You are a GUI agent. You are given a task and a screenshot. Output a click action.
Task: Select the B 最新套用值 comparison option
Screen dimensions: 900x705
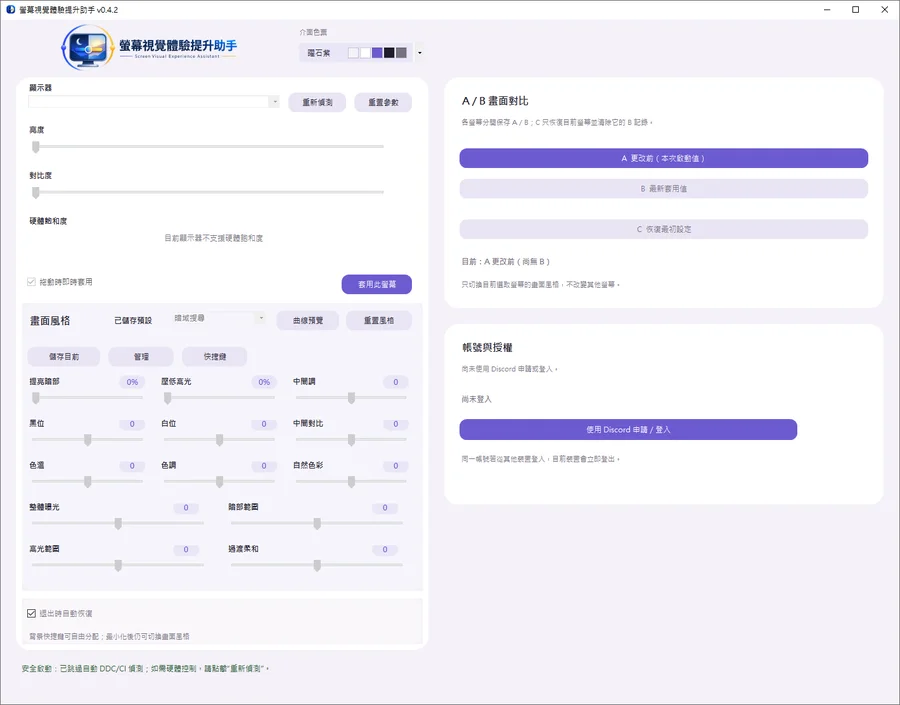pyautogui.click(x=664, y=189)
